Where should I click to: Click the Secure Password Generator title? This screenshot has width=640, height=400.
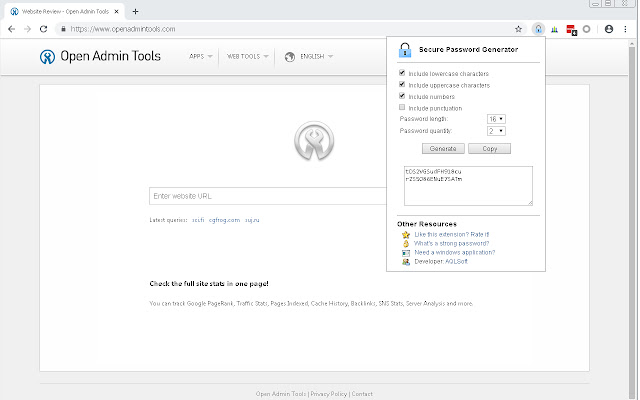(x=469, y=49)
